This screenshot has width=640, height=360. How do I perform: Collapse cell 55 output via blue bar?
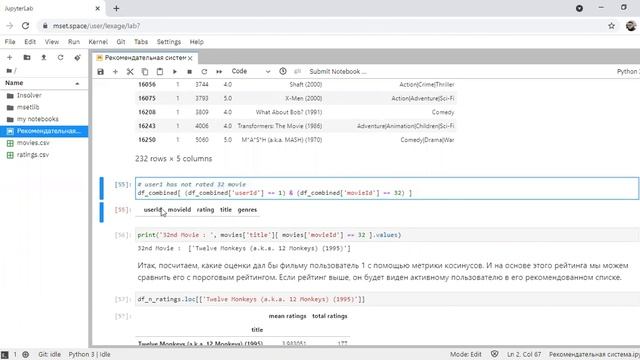click(102, 211)
